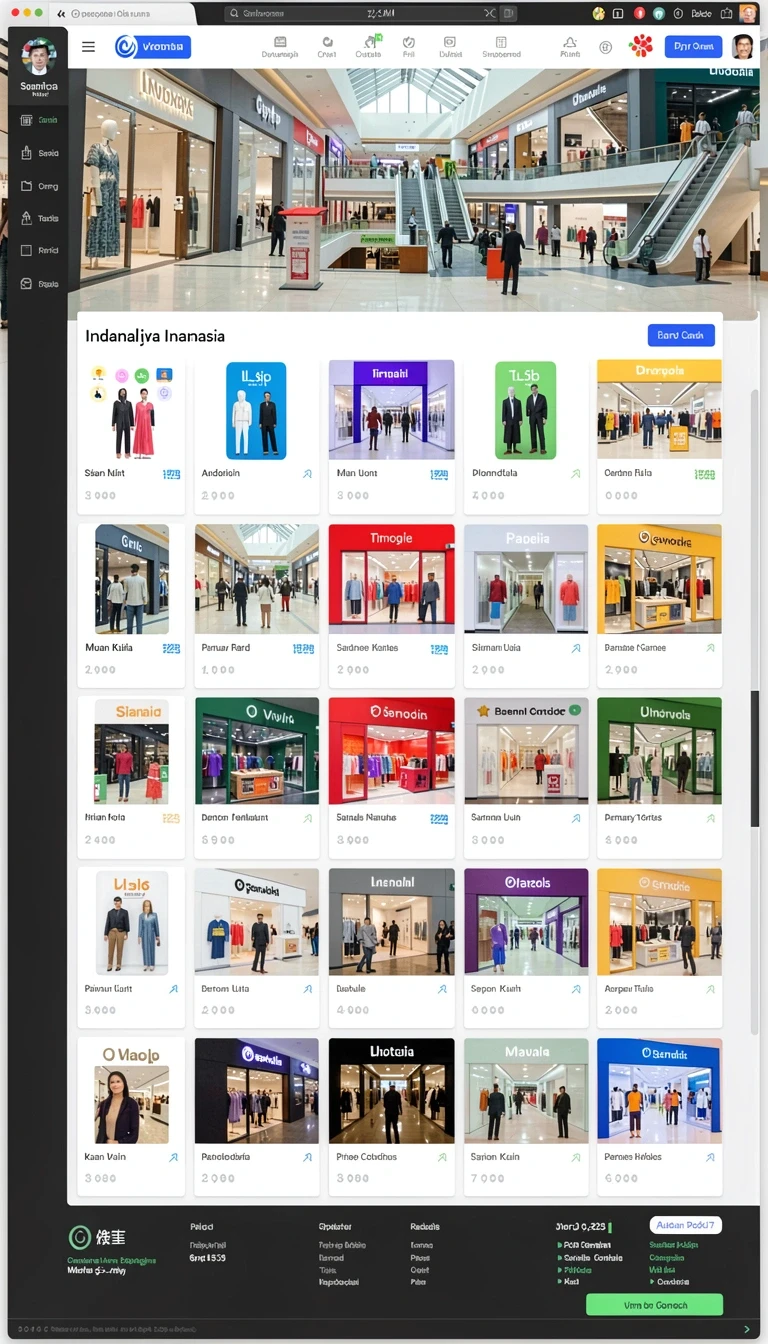Click the arrow icon on the Pemes Helaies card
768x1344 pixels.
[x=710, y=1157]
